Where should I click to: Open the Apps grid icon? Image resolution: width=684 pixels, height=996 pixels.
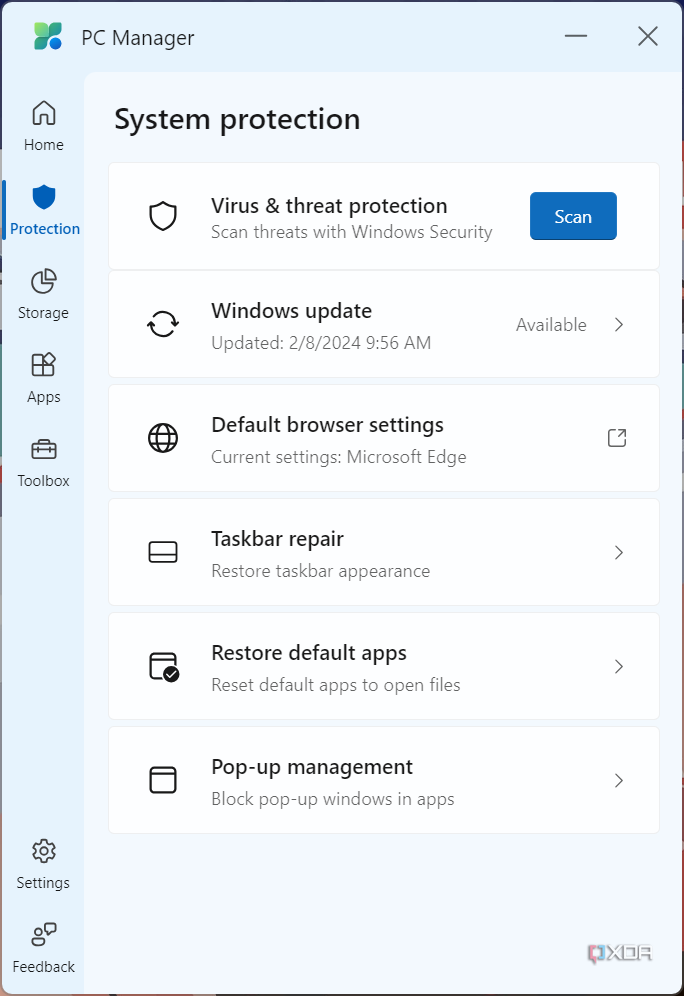coord(44,365)
